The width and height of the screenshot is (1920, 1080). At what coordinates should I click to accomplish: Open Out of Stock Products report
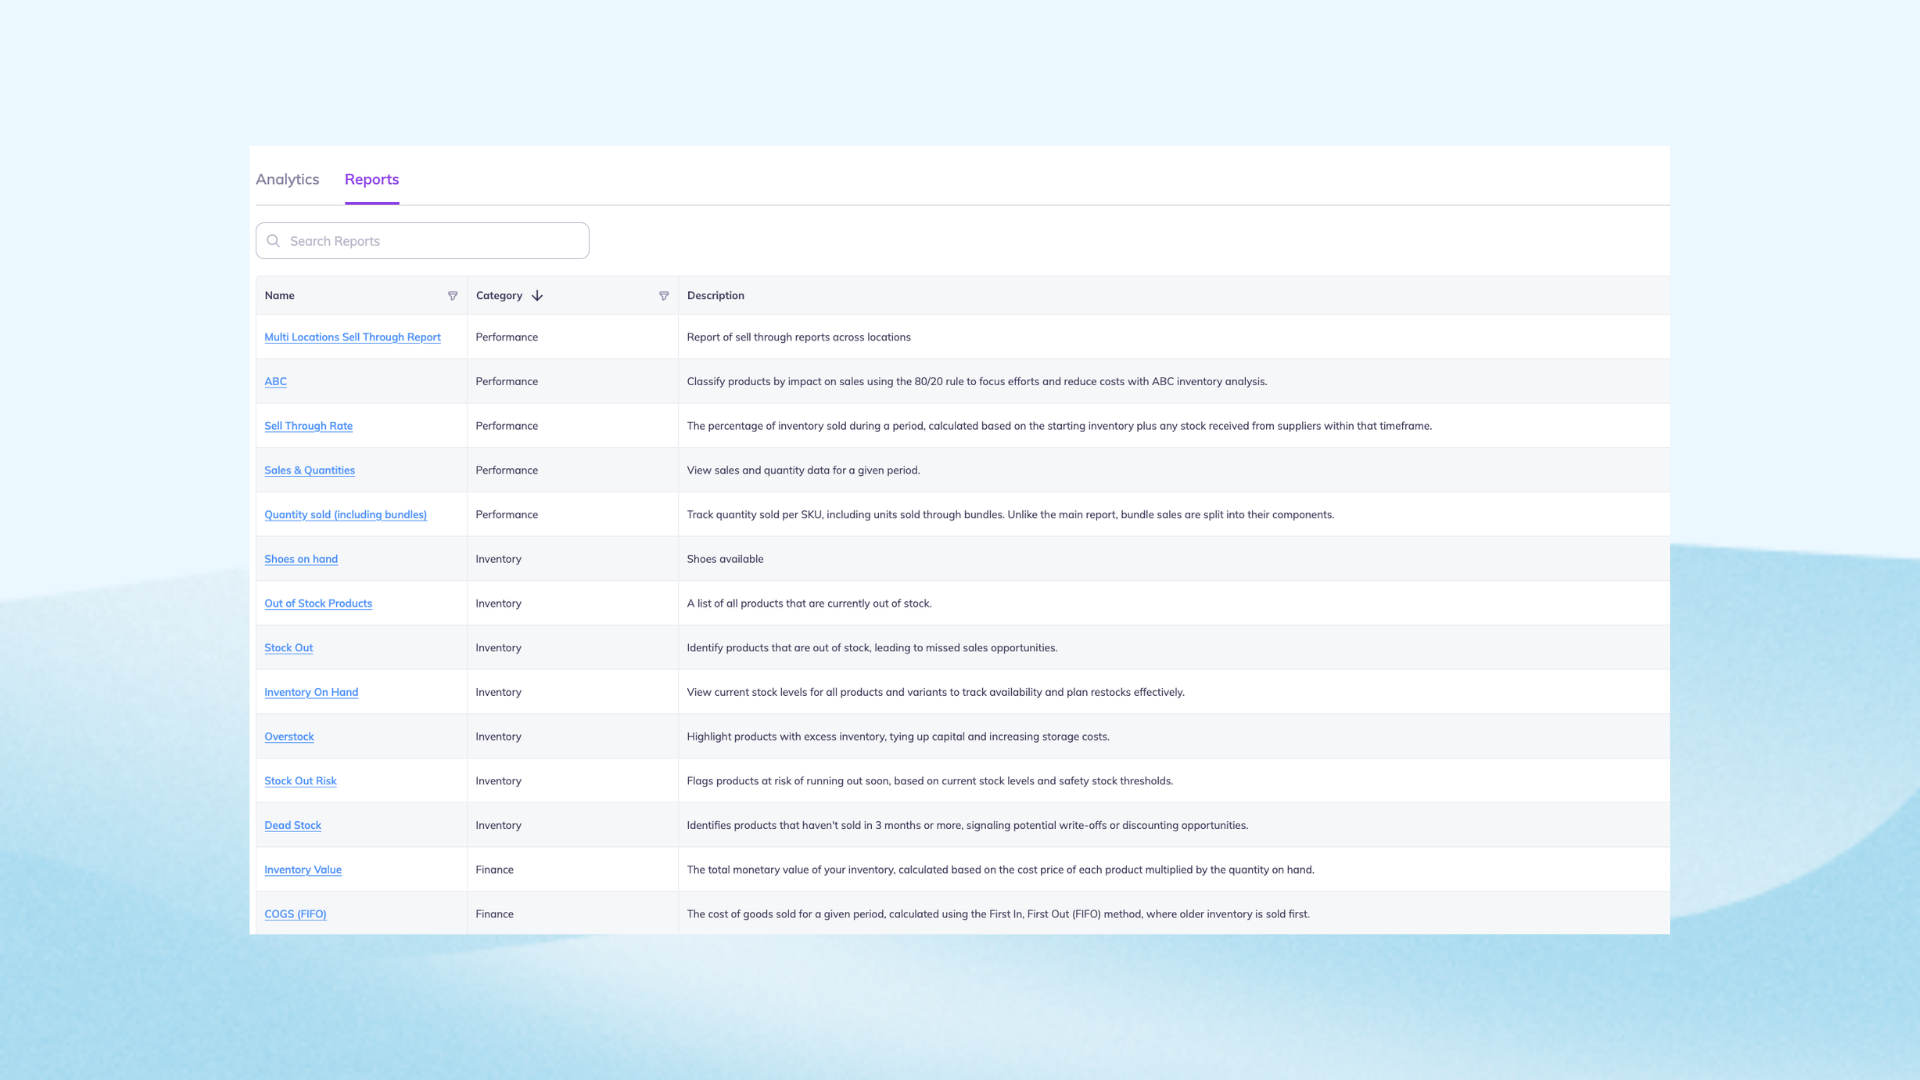[318, 604]
